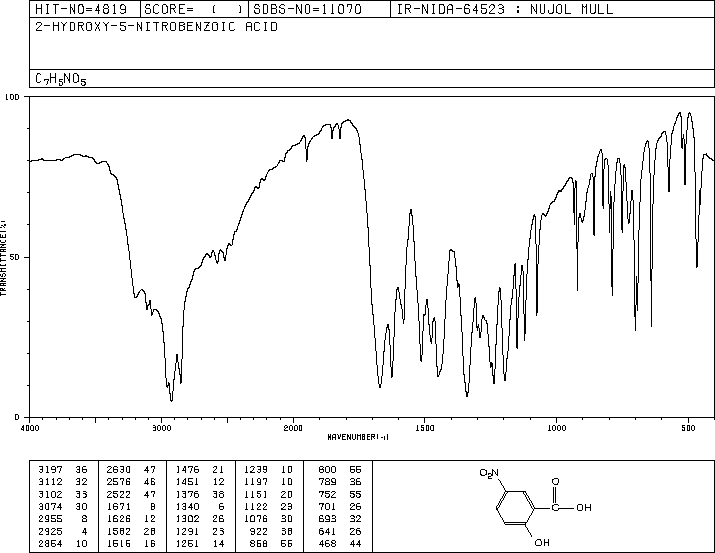Click the 1500 tick label on x-axis
Viewport: 715px width, 553px height.
click(x=425, y=428)
